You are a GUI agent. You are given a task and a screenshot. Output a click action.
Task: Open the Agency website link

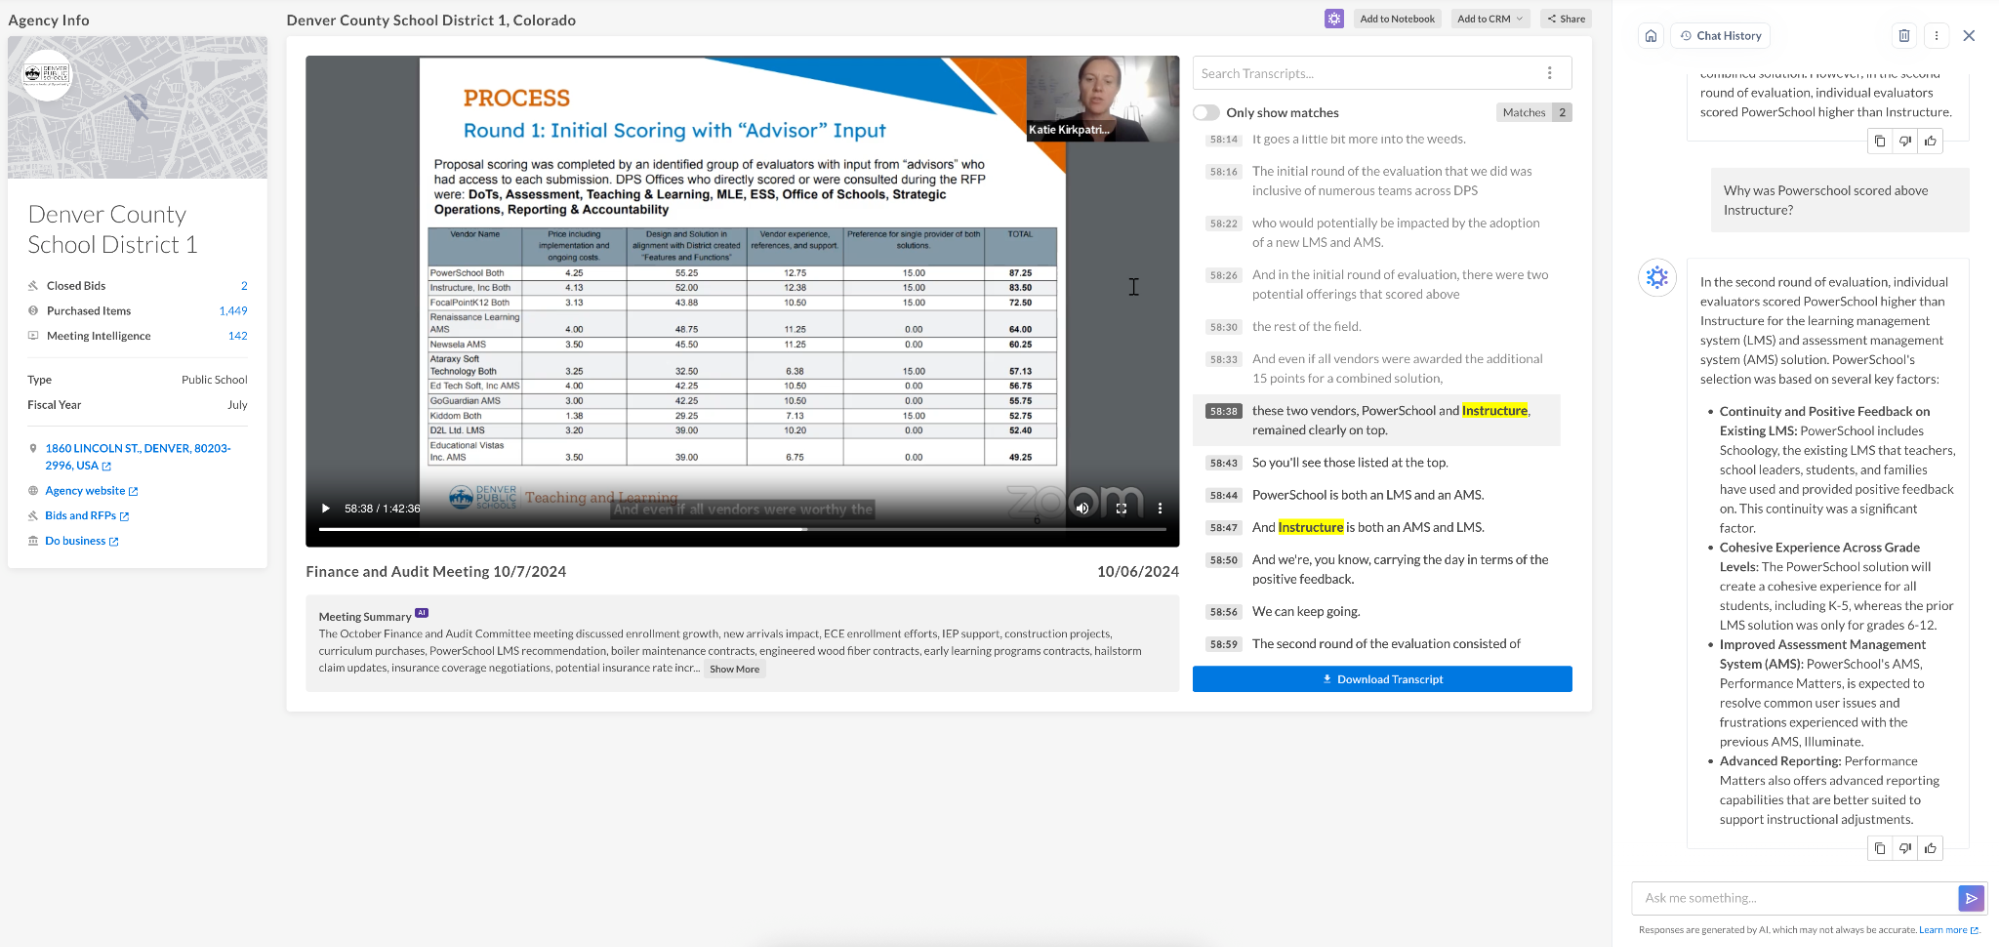coord(85,491)
